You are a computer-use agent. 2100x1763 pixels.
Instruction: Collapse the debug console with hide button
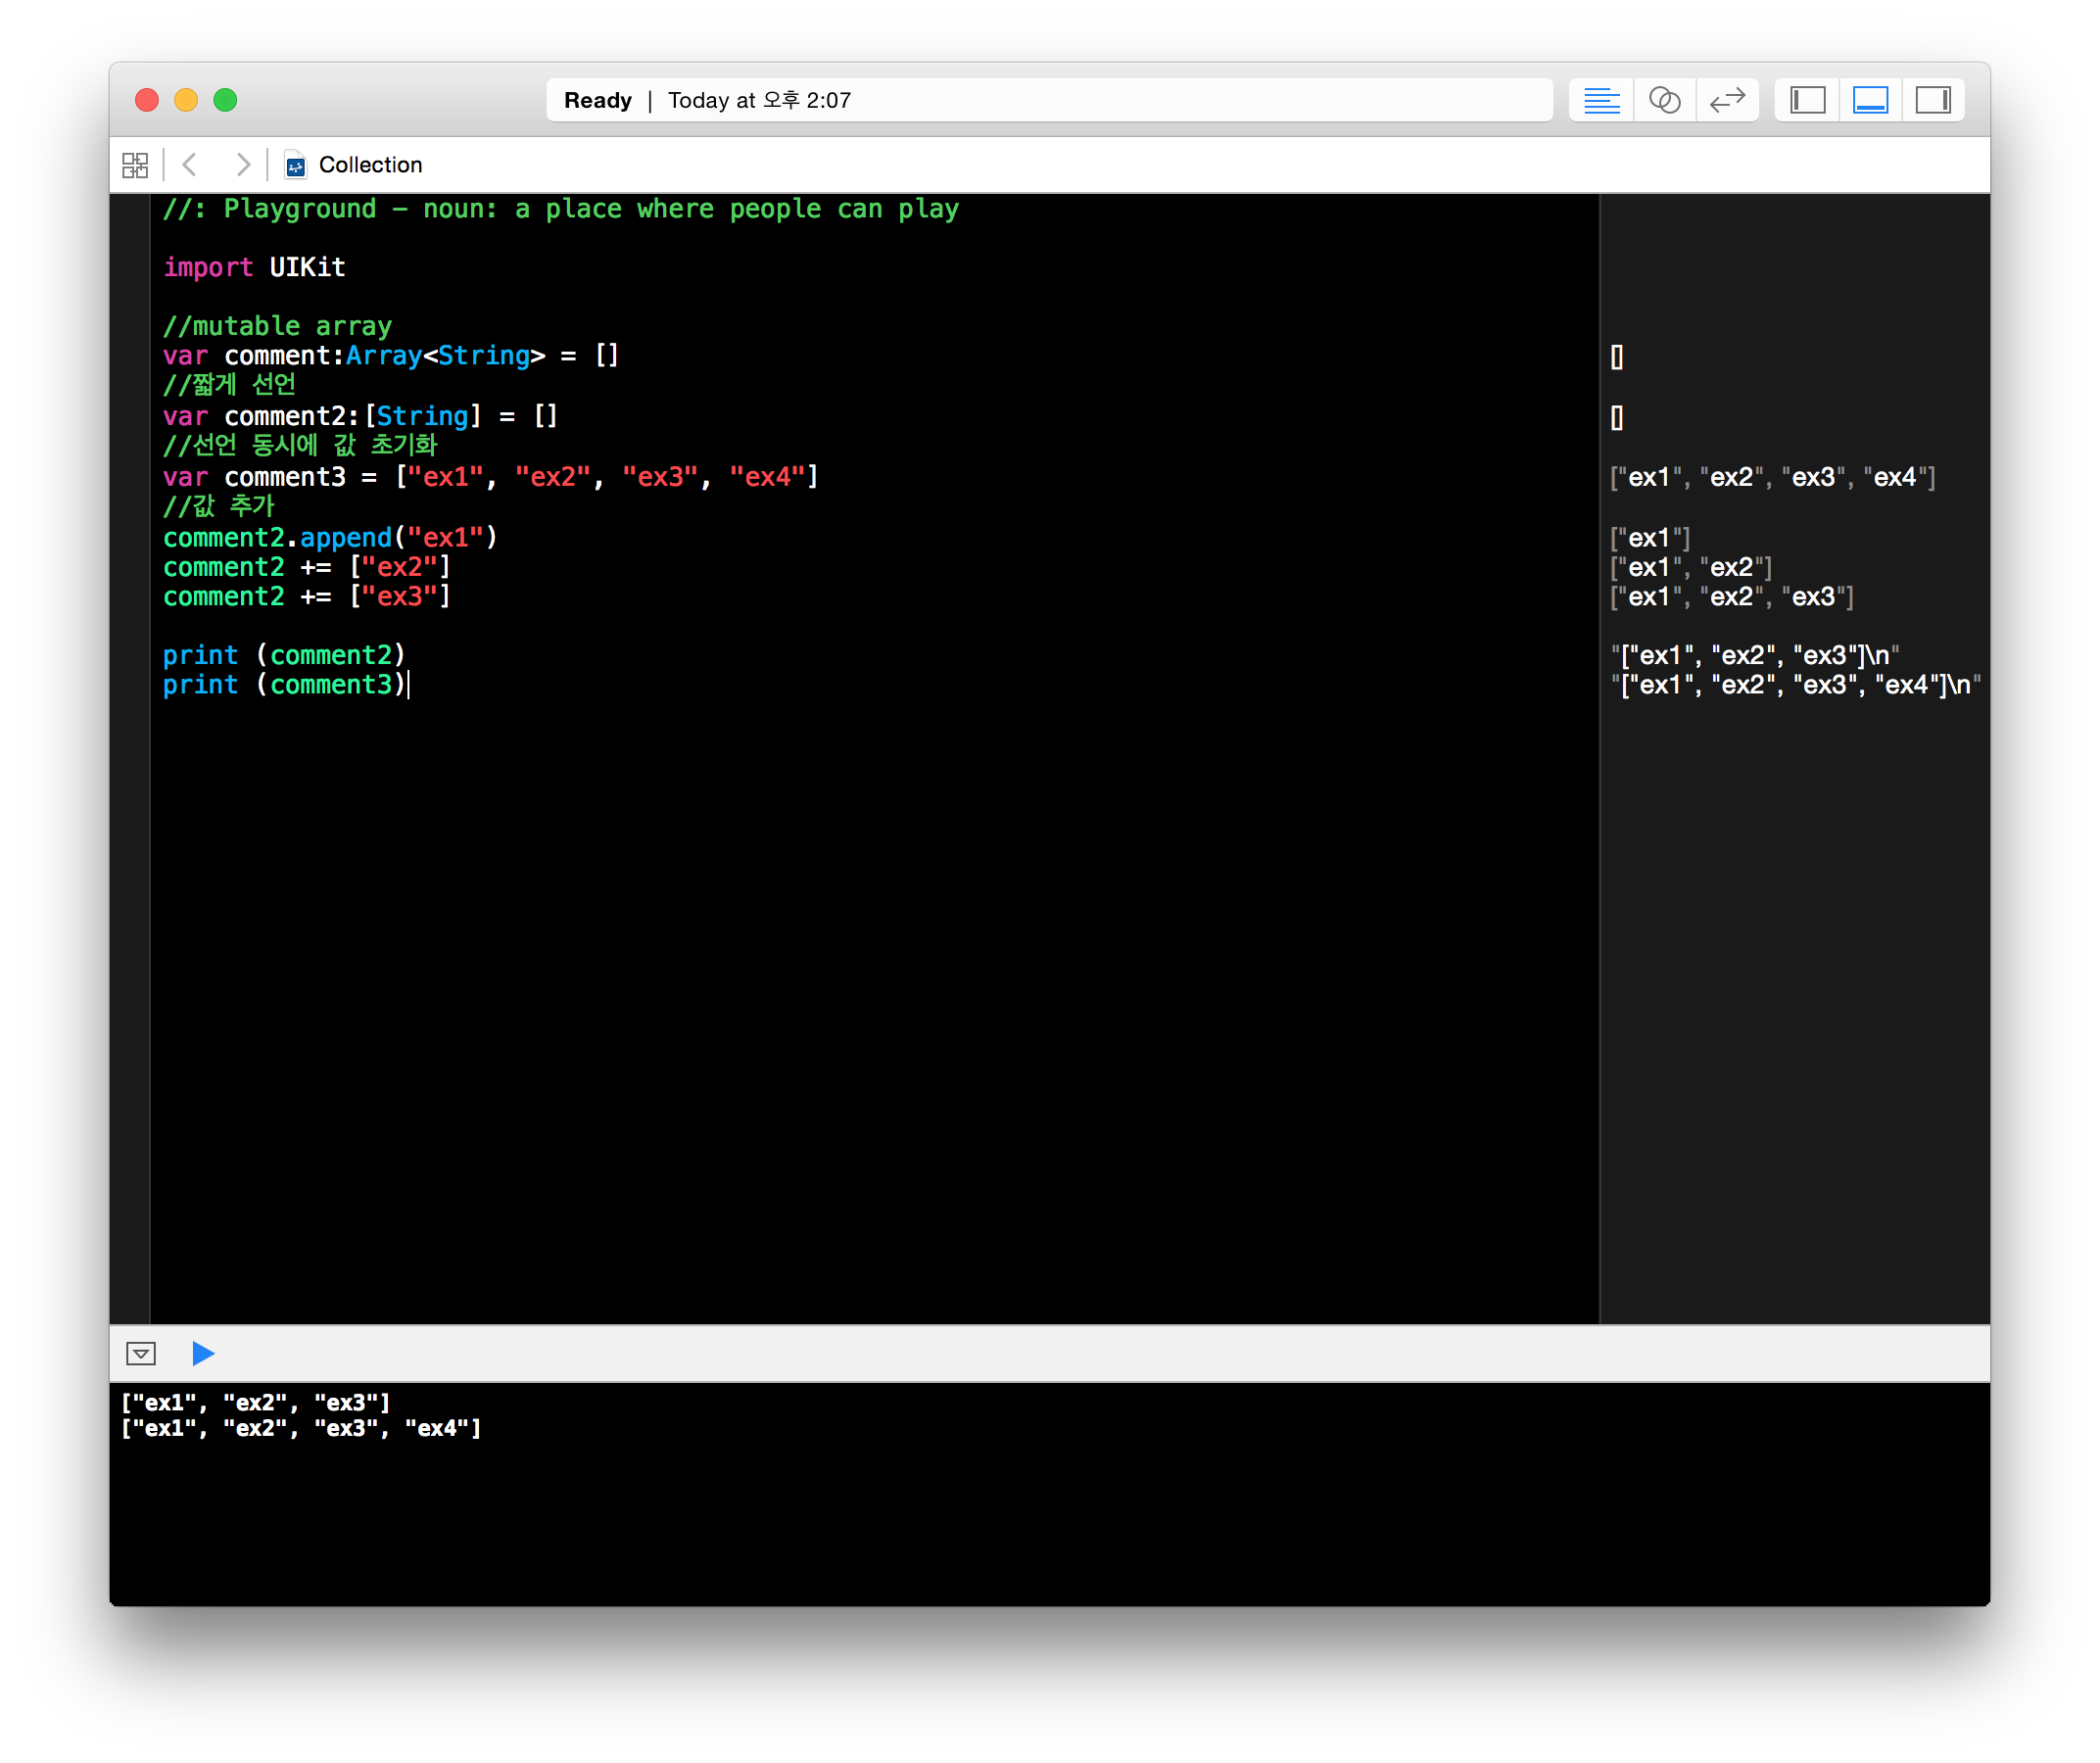141,1353
